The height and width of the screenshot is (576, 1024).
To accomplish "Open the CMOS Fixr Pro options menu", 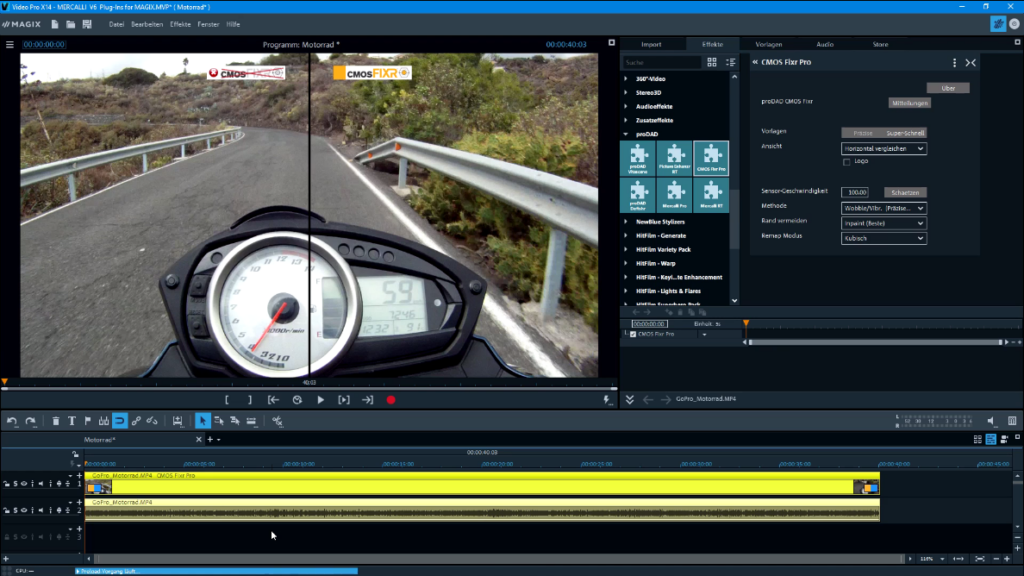I will pyautogui.click(x=954, y=63).
